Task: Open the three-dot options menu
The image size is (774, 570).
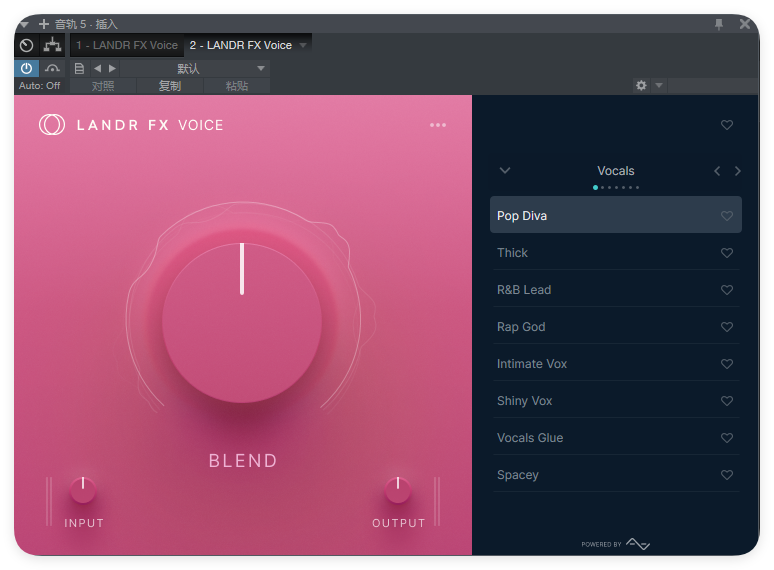Action: coord(438,125)
